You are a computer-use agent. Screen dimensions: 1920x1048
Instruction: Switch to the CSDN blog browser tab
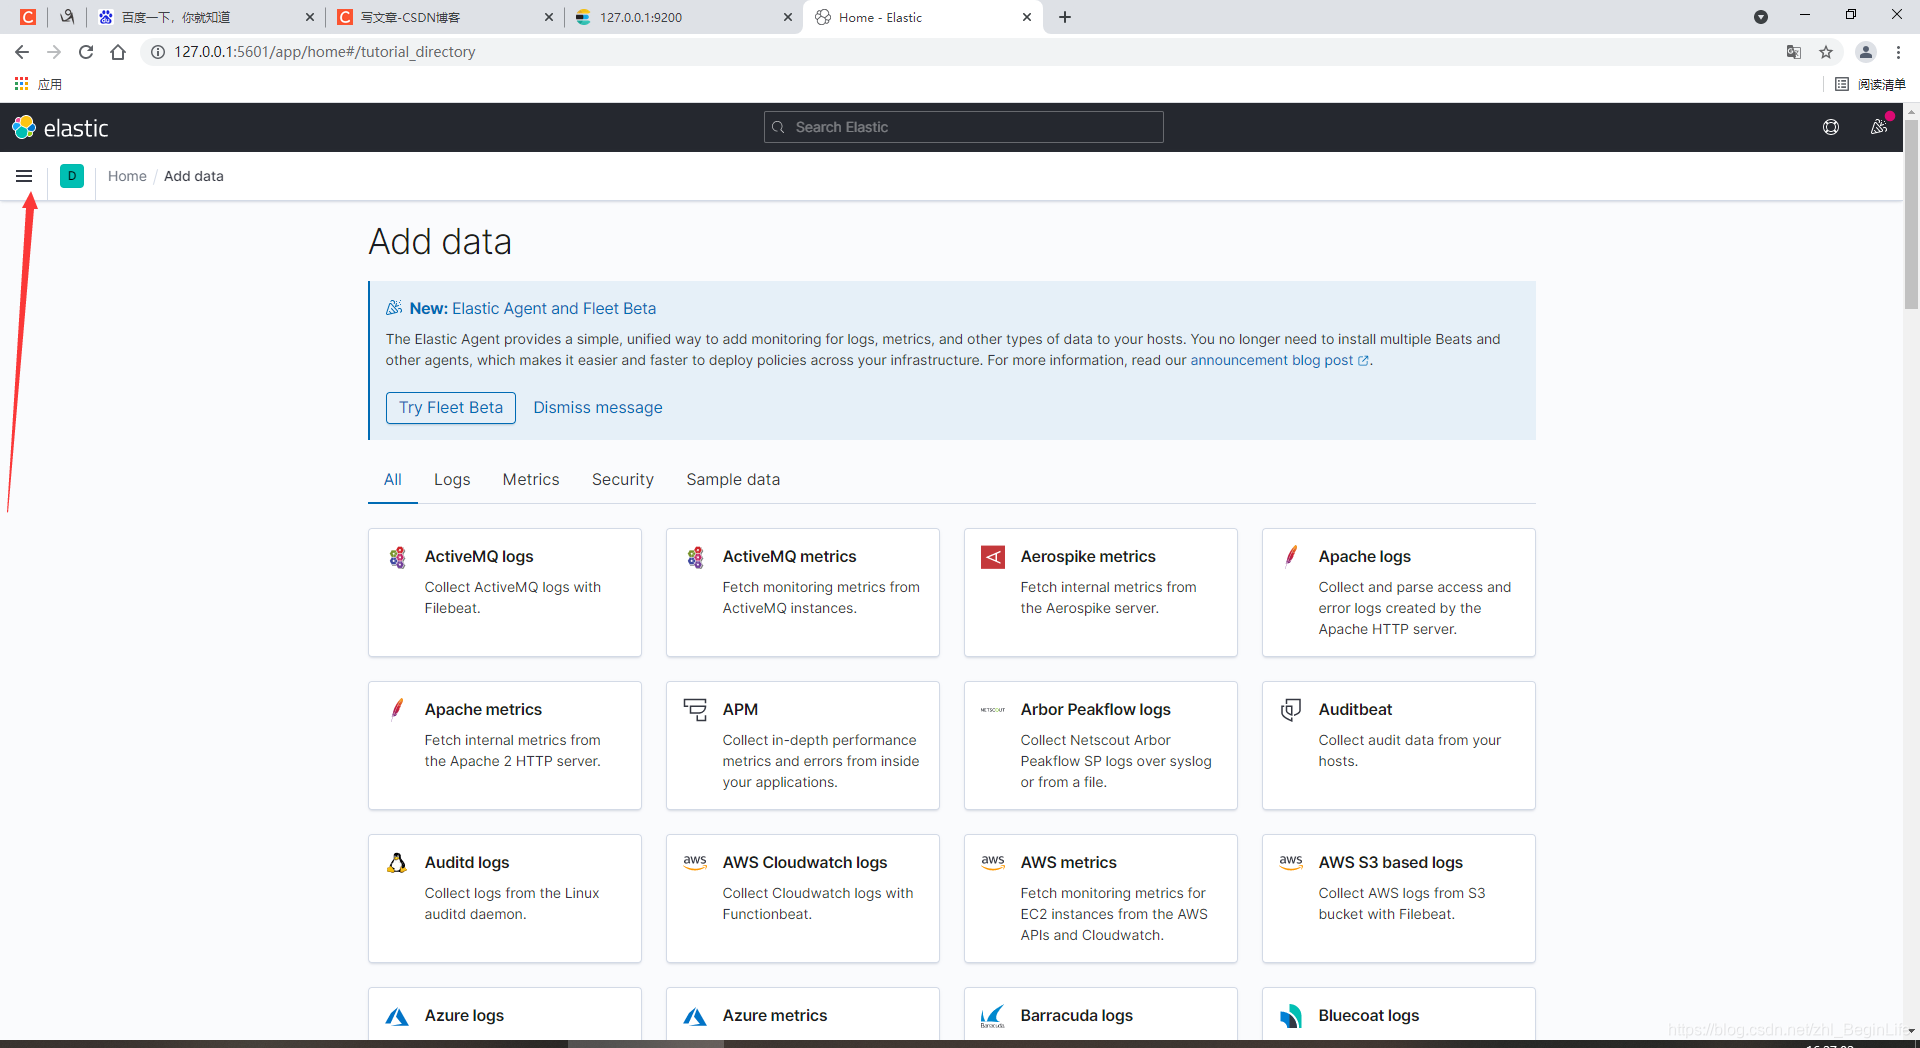point(445,17)
